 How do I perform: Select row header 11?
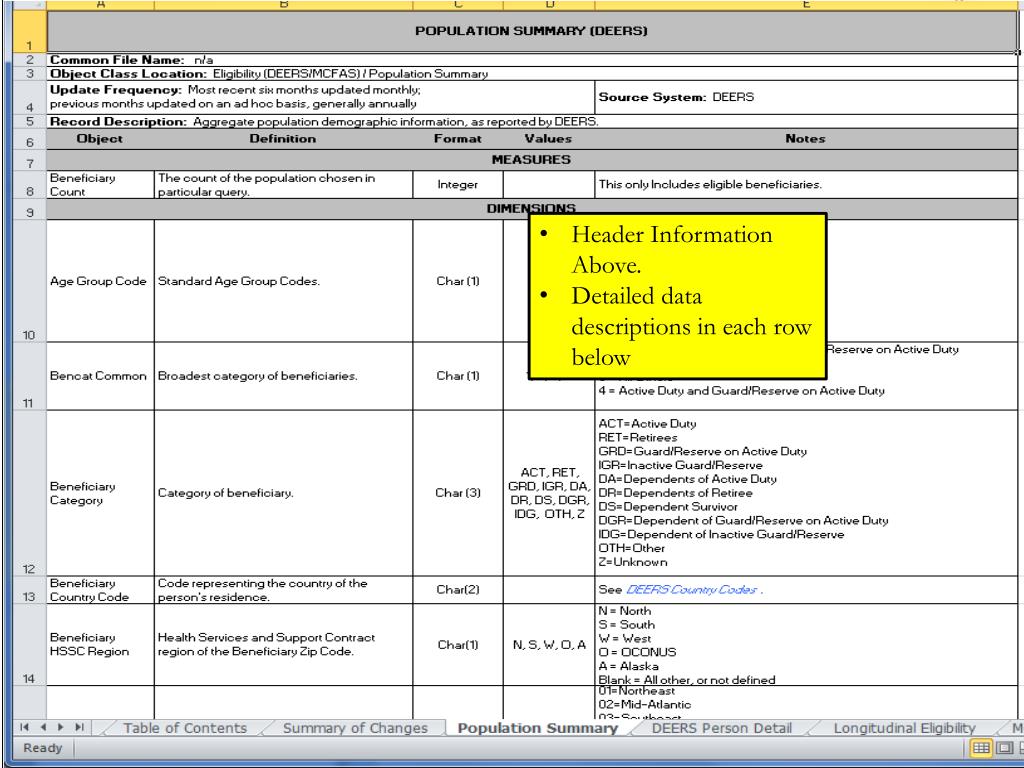(x=29, y=376)
